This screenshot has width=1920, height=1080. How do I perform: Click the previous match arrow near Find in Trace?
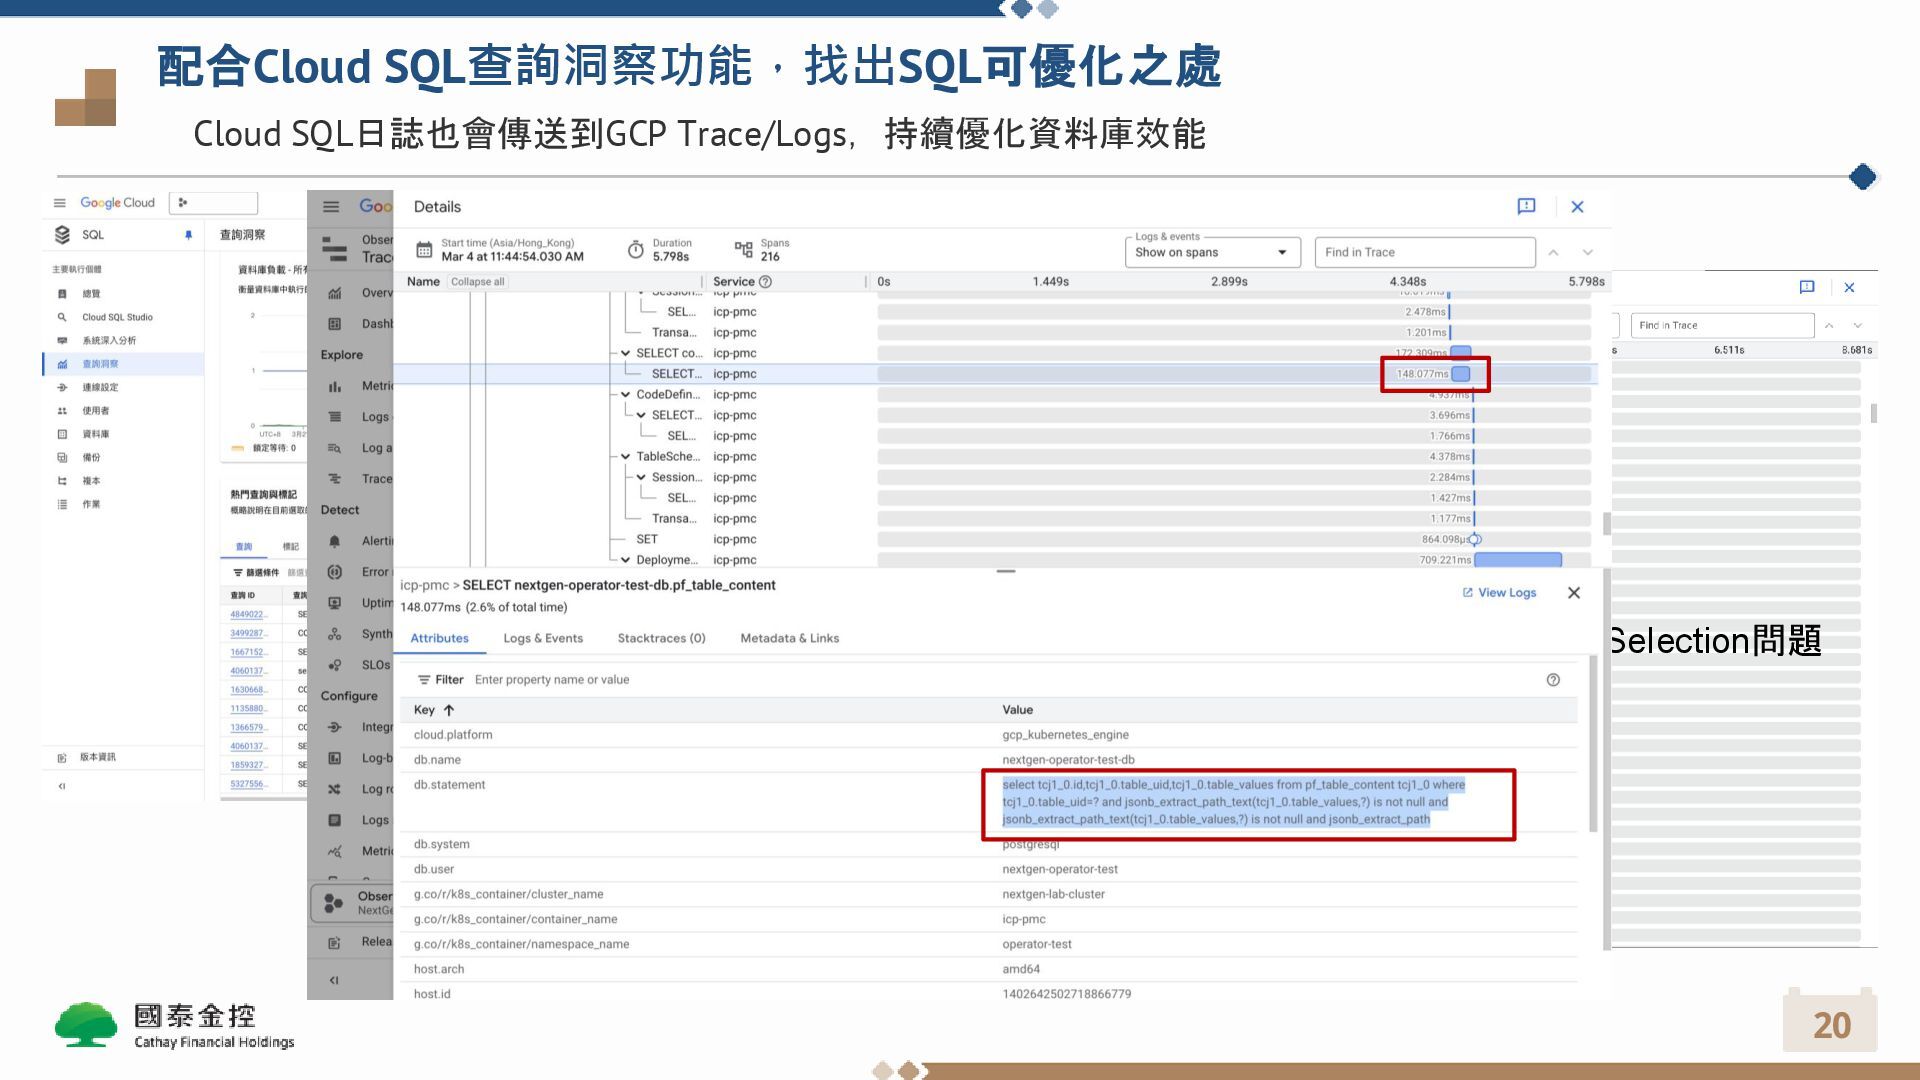point(1553,253)
